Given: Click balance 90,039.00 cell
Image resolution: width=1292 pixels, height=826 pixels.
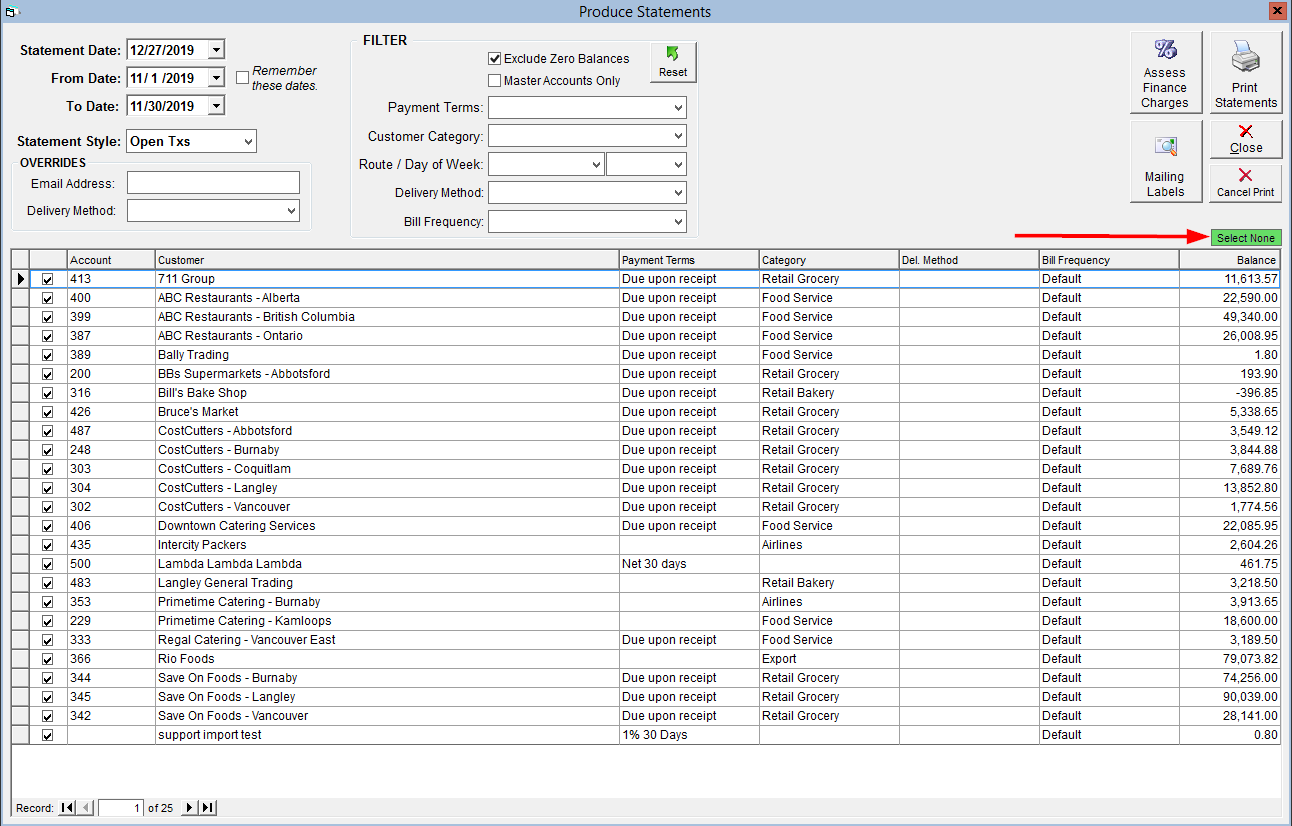Looking at the screenshot, I should pos(1230,697).
